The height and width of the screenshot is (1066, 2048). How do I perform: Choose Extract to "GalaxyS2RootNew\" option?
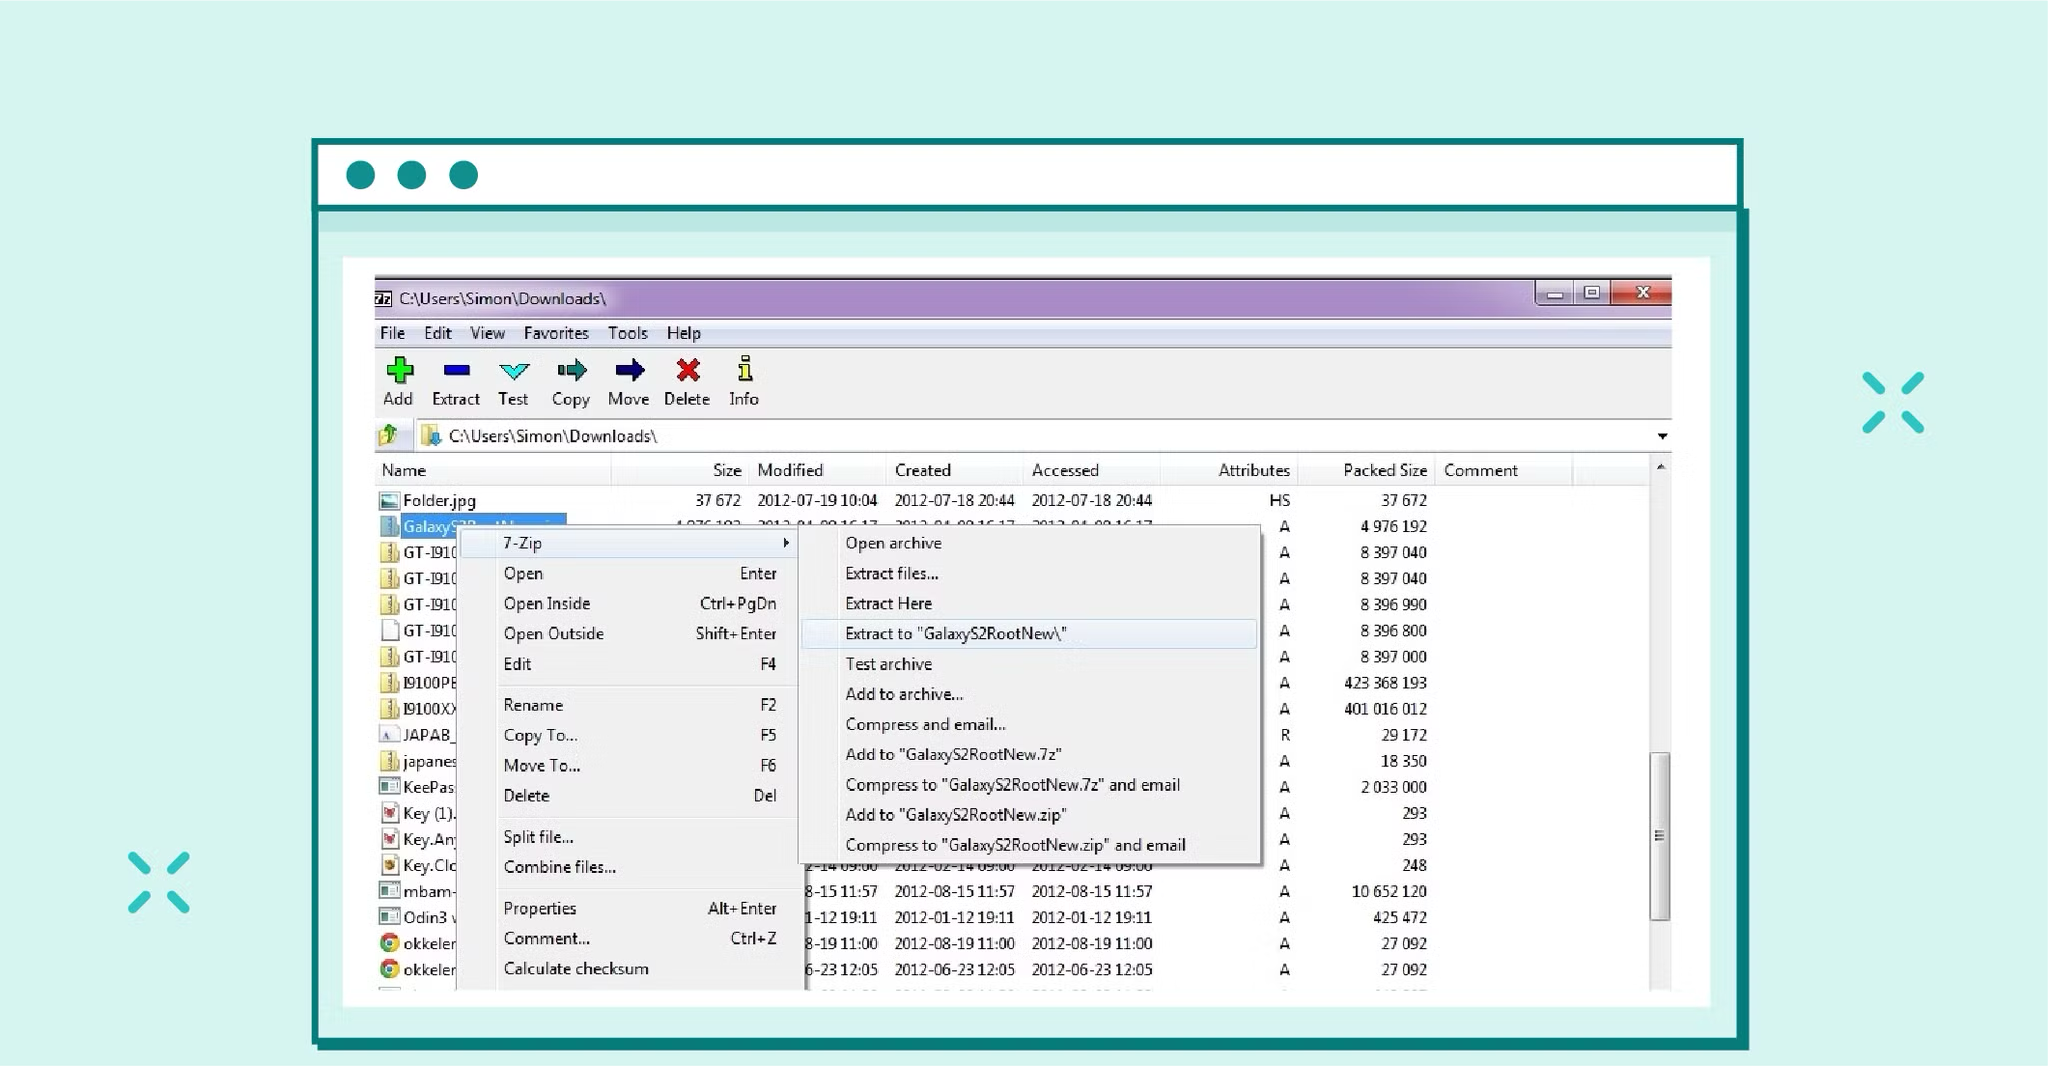955,633
